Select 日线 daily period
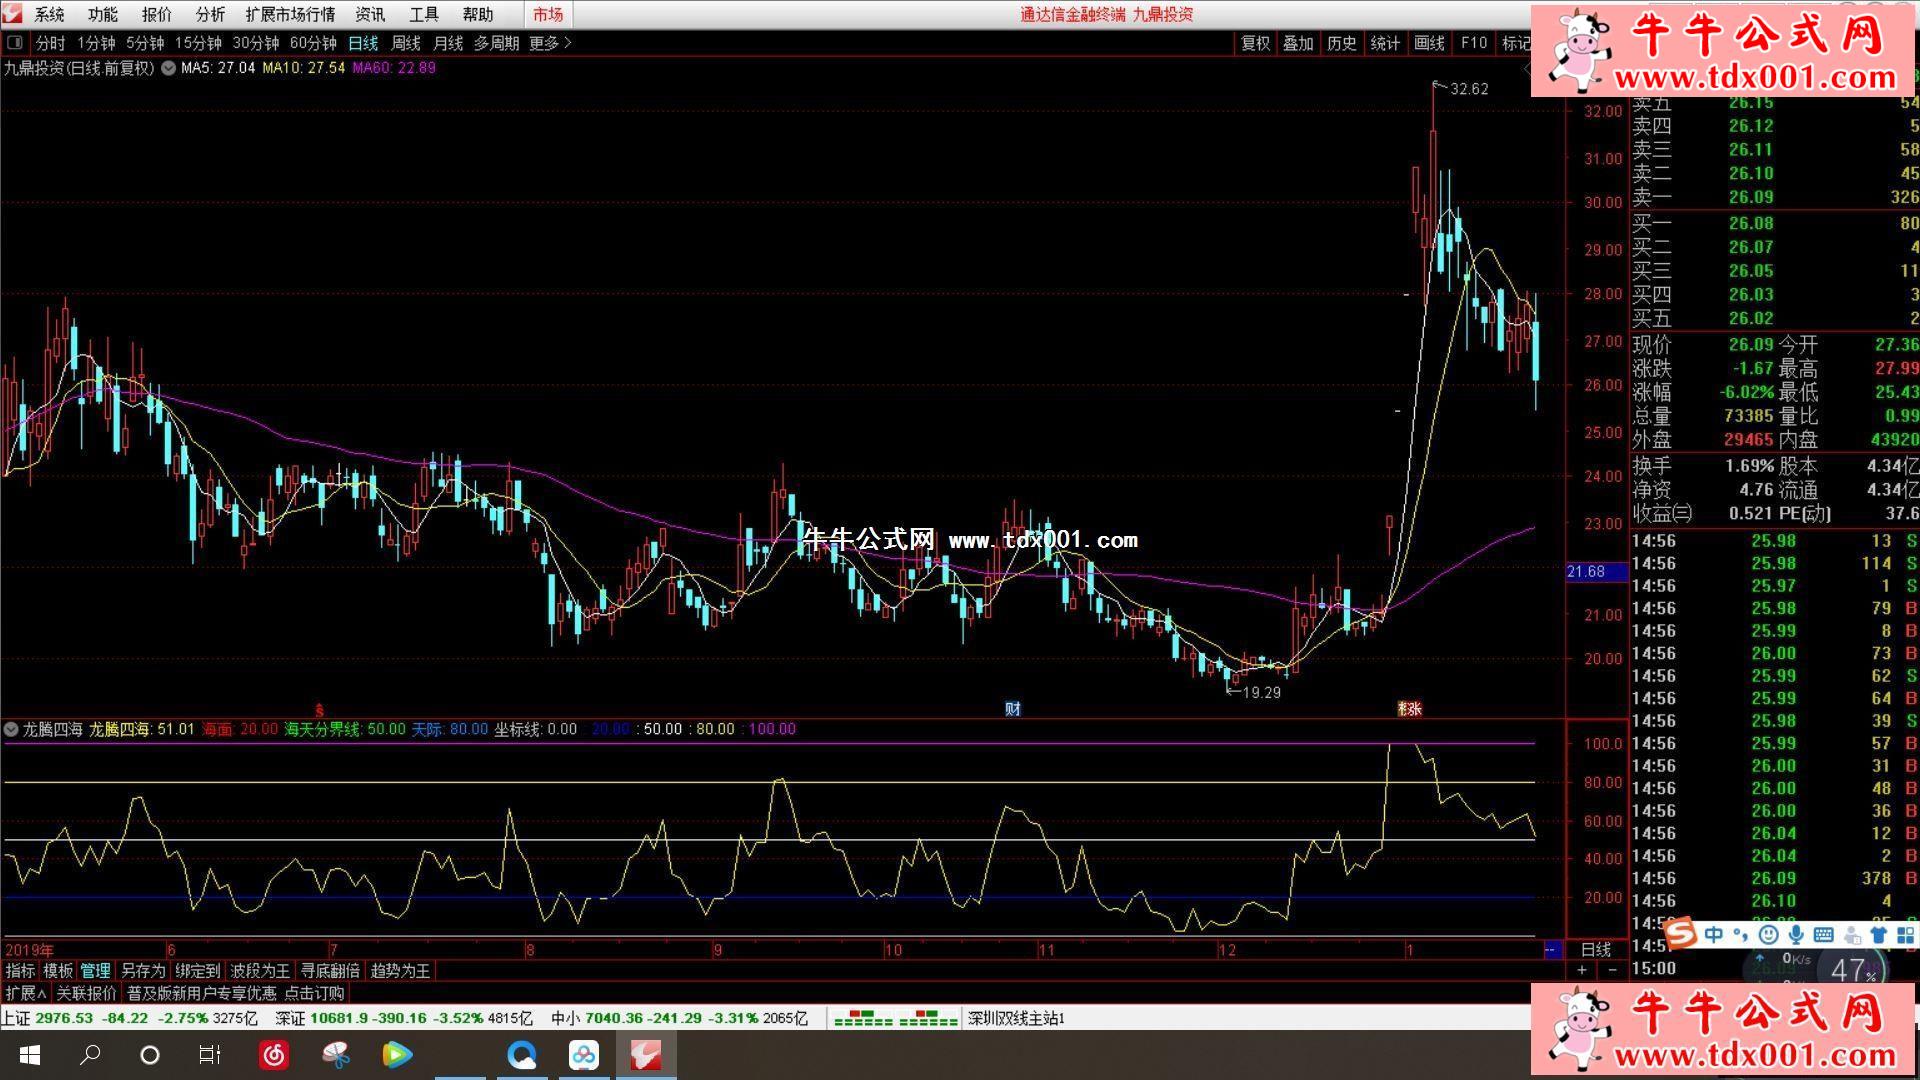Image resolution: width=1920 pixels, height=1080 pixels. pos(363,43)
